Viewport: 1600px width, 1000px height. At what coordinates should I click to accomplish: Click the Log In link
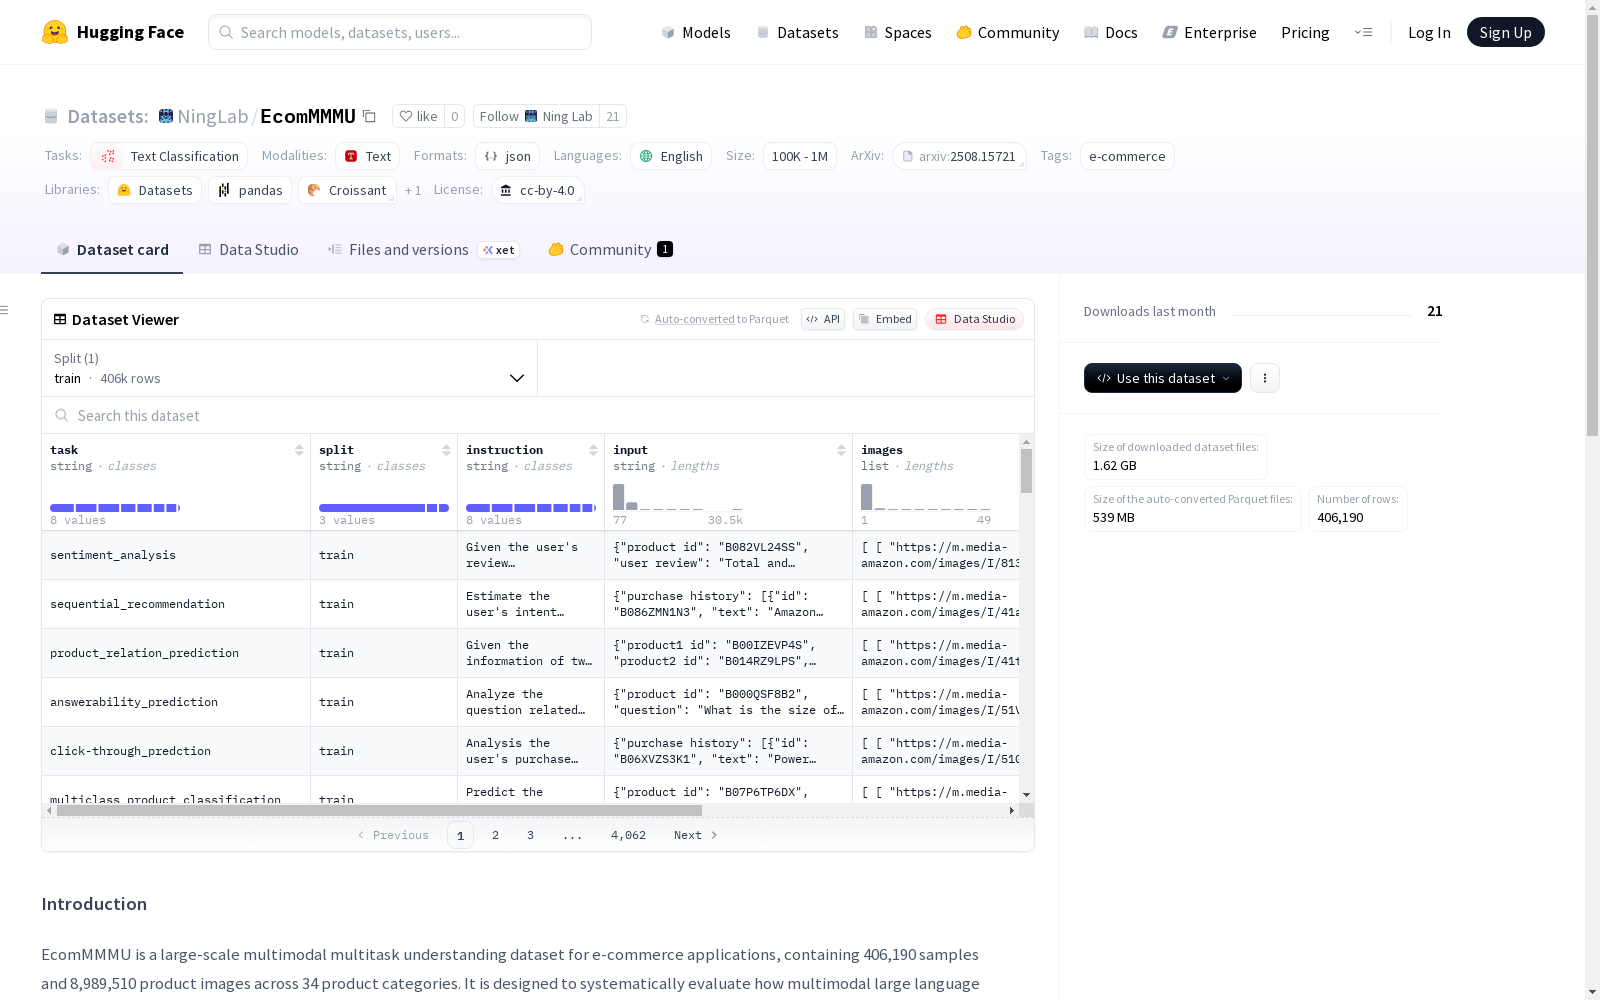1429,32
